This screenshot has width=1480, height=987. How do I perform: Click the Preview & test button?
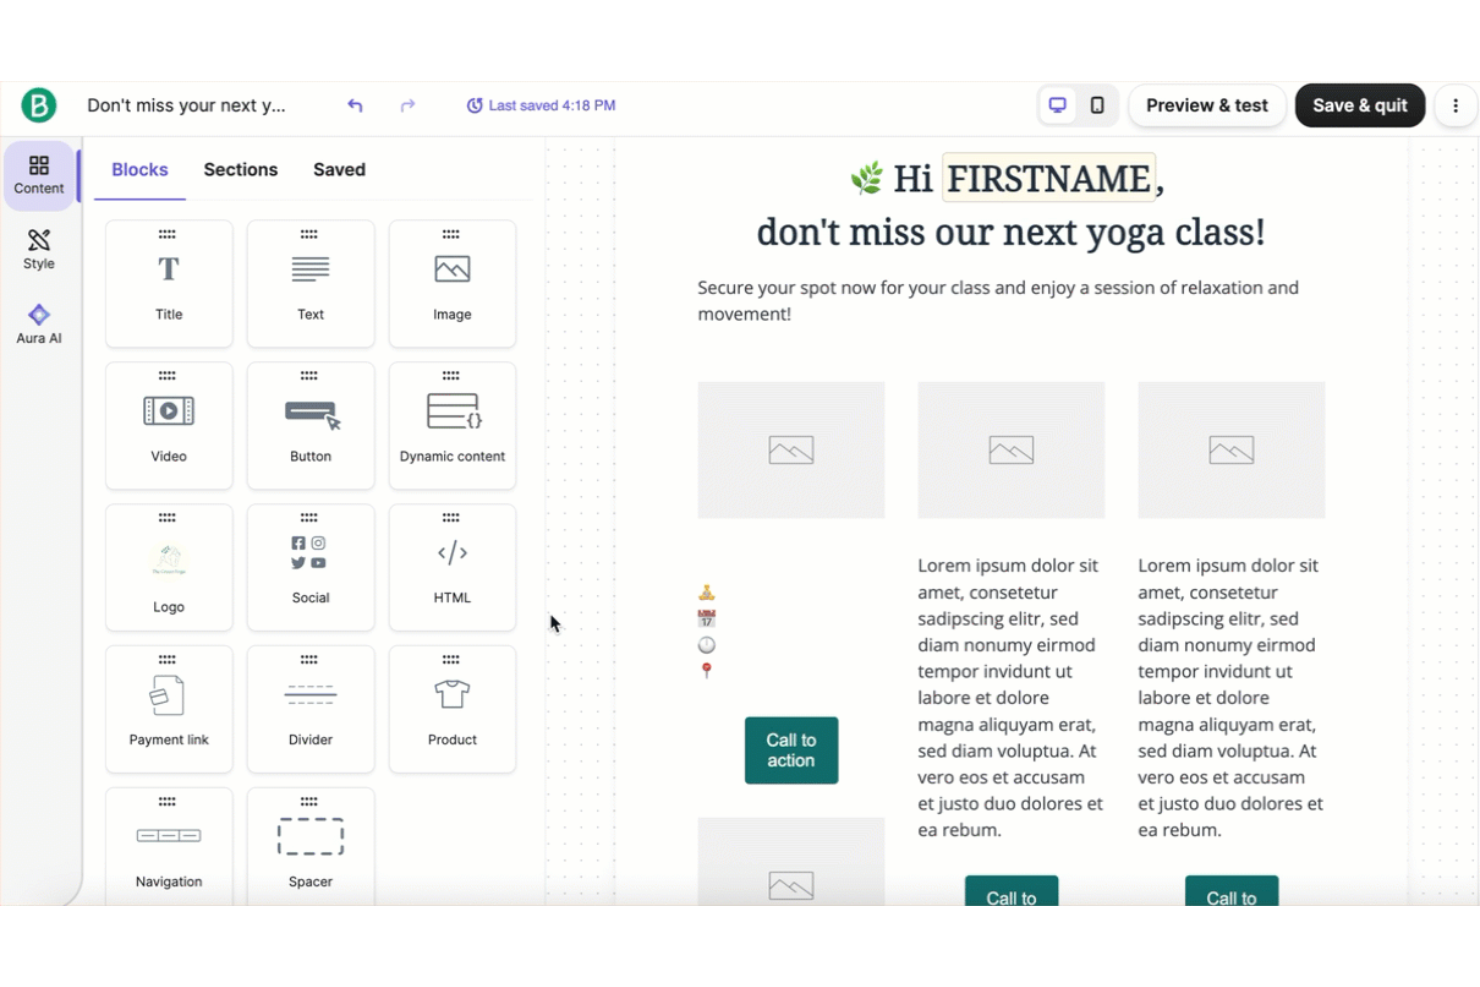click(x=1207, y=104)
